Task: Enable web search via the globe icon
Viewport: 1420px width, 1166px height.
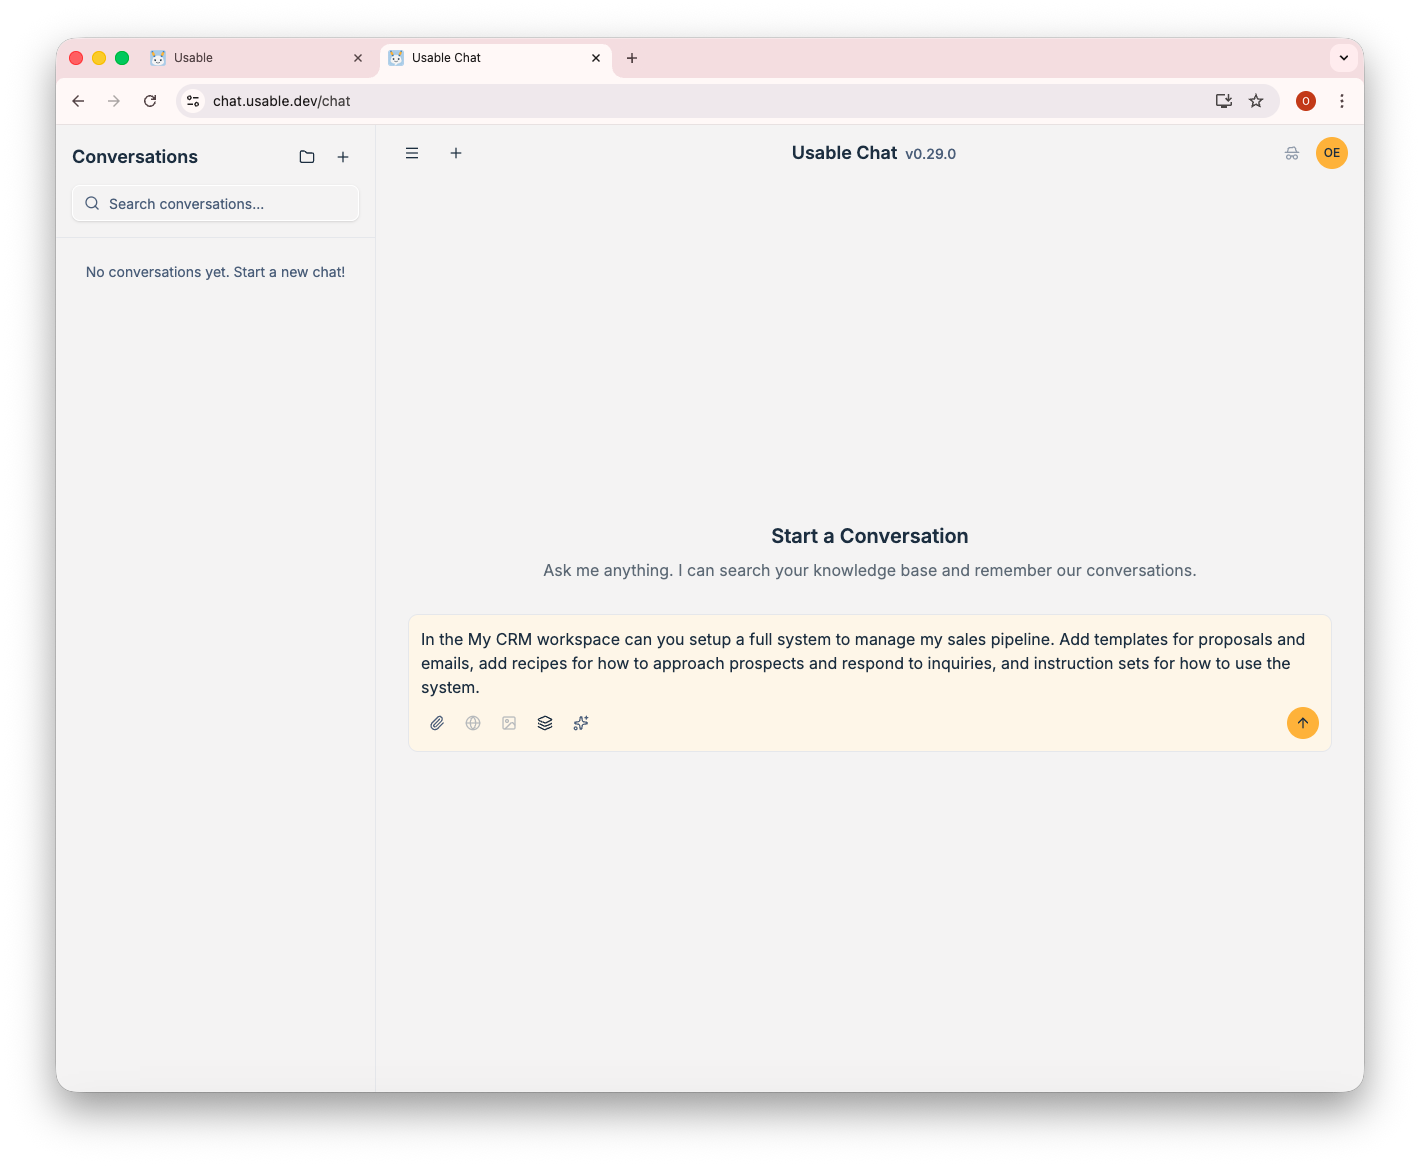Action: (473, 723)
